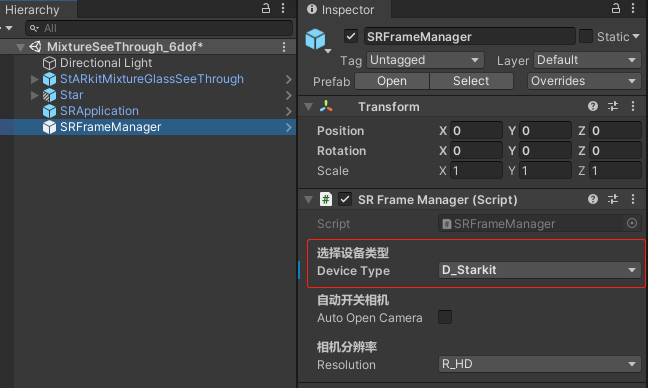Click the prefab Open button
Viewport: 648px width, 388px height.
click(x=391, y=81)
